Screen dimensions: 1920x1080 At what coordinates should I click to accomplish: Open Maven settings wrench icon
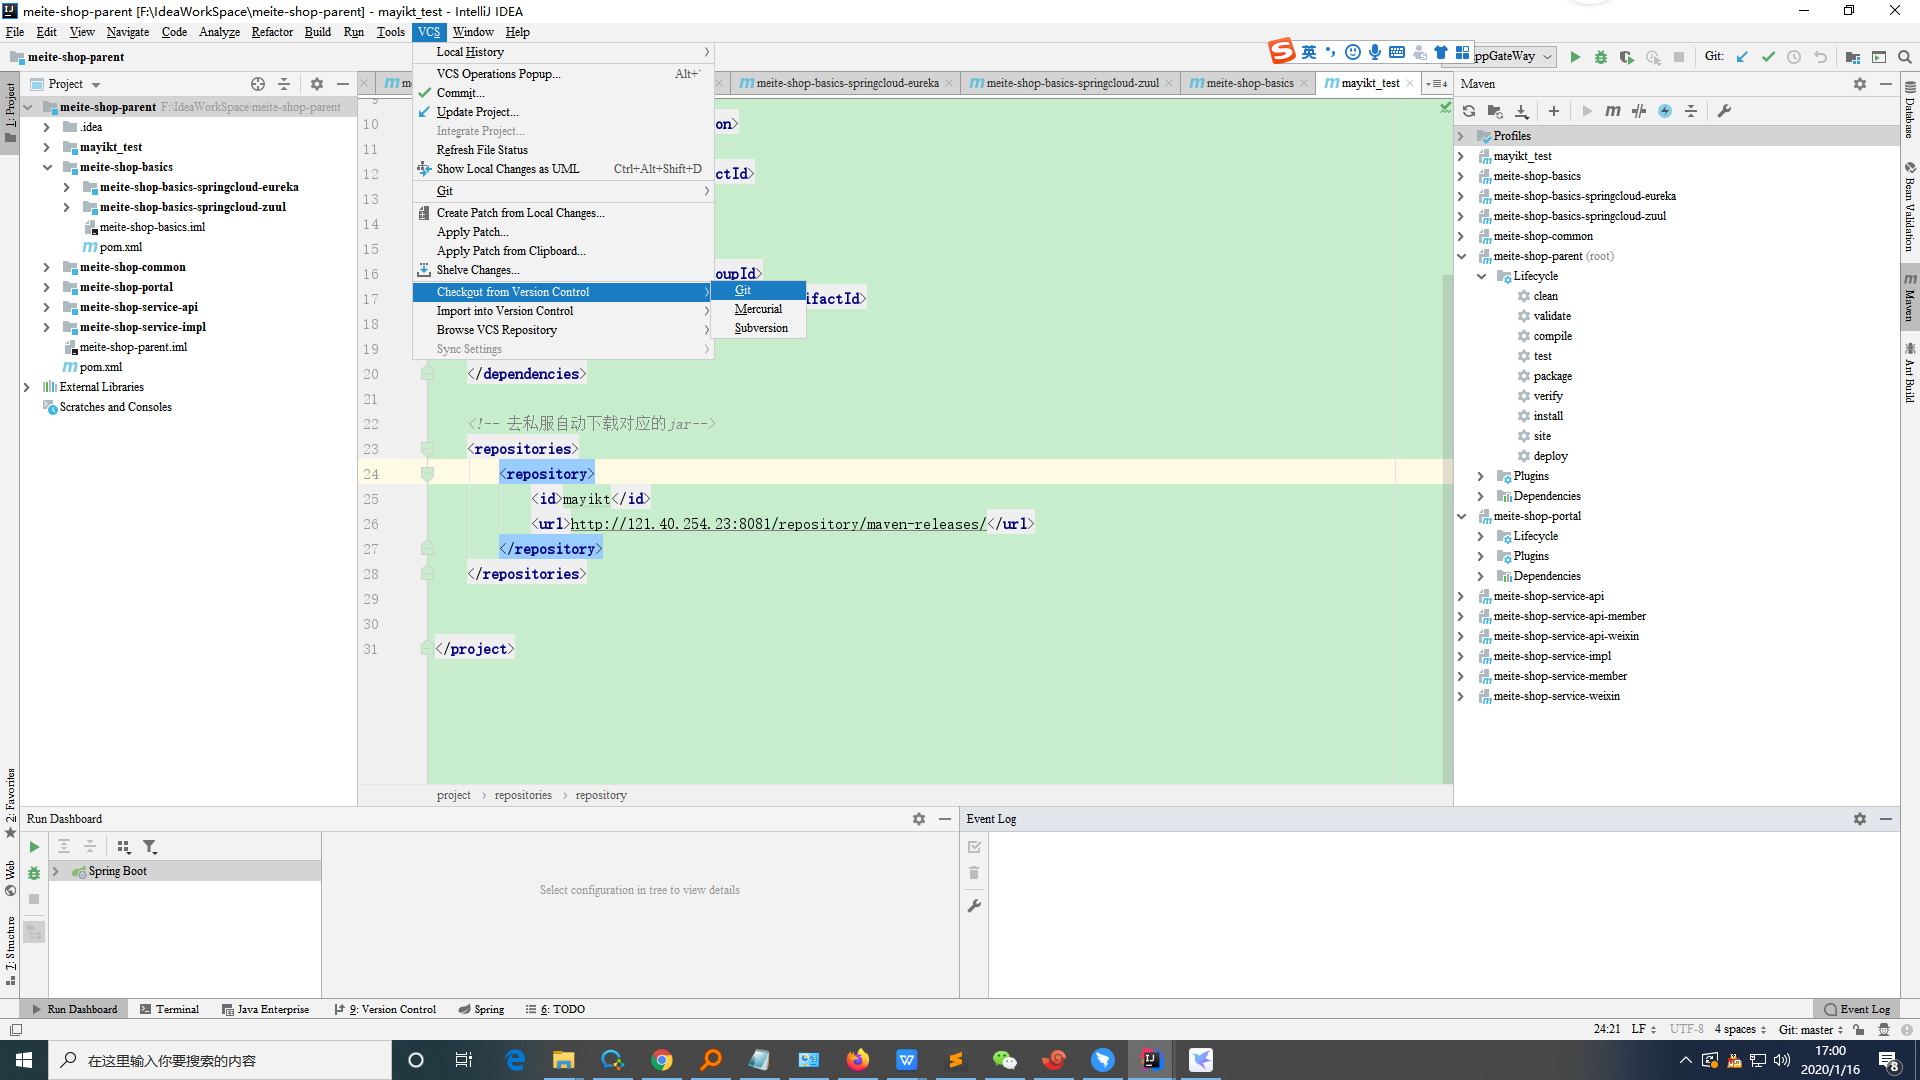coord(1724,111)
